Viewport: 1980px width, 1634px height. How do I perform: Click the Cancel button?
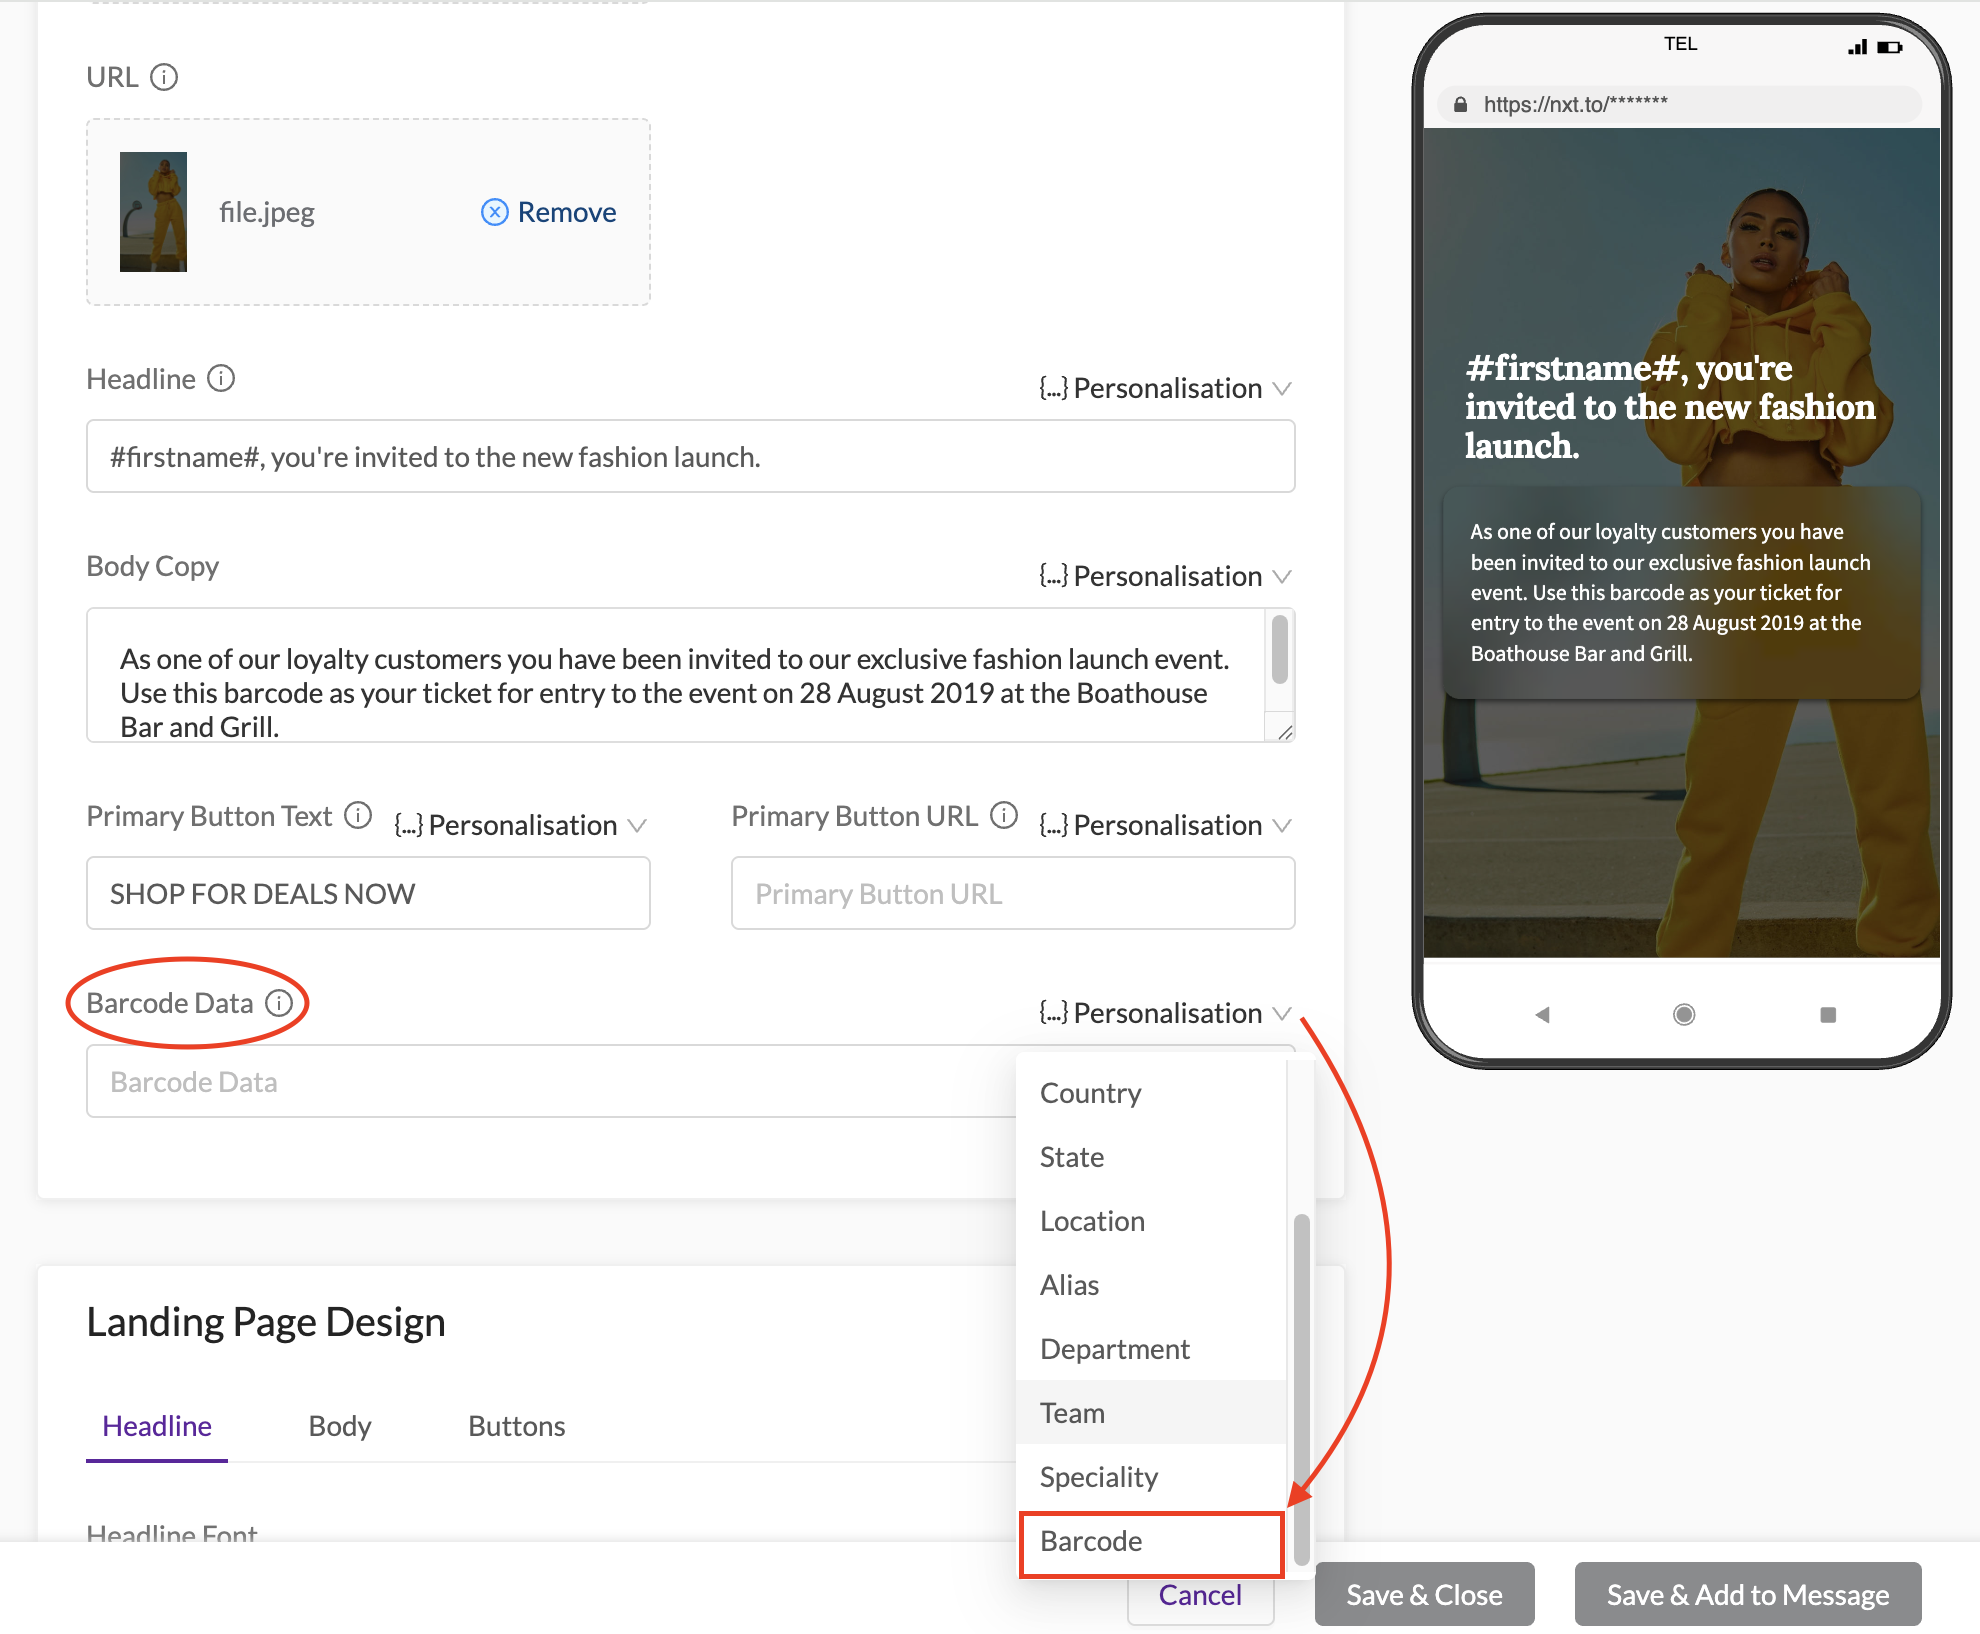[x=1200, y=1595]
